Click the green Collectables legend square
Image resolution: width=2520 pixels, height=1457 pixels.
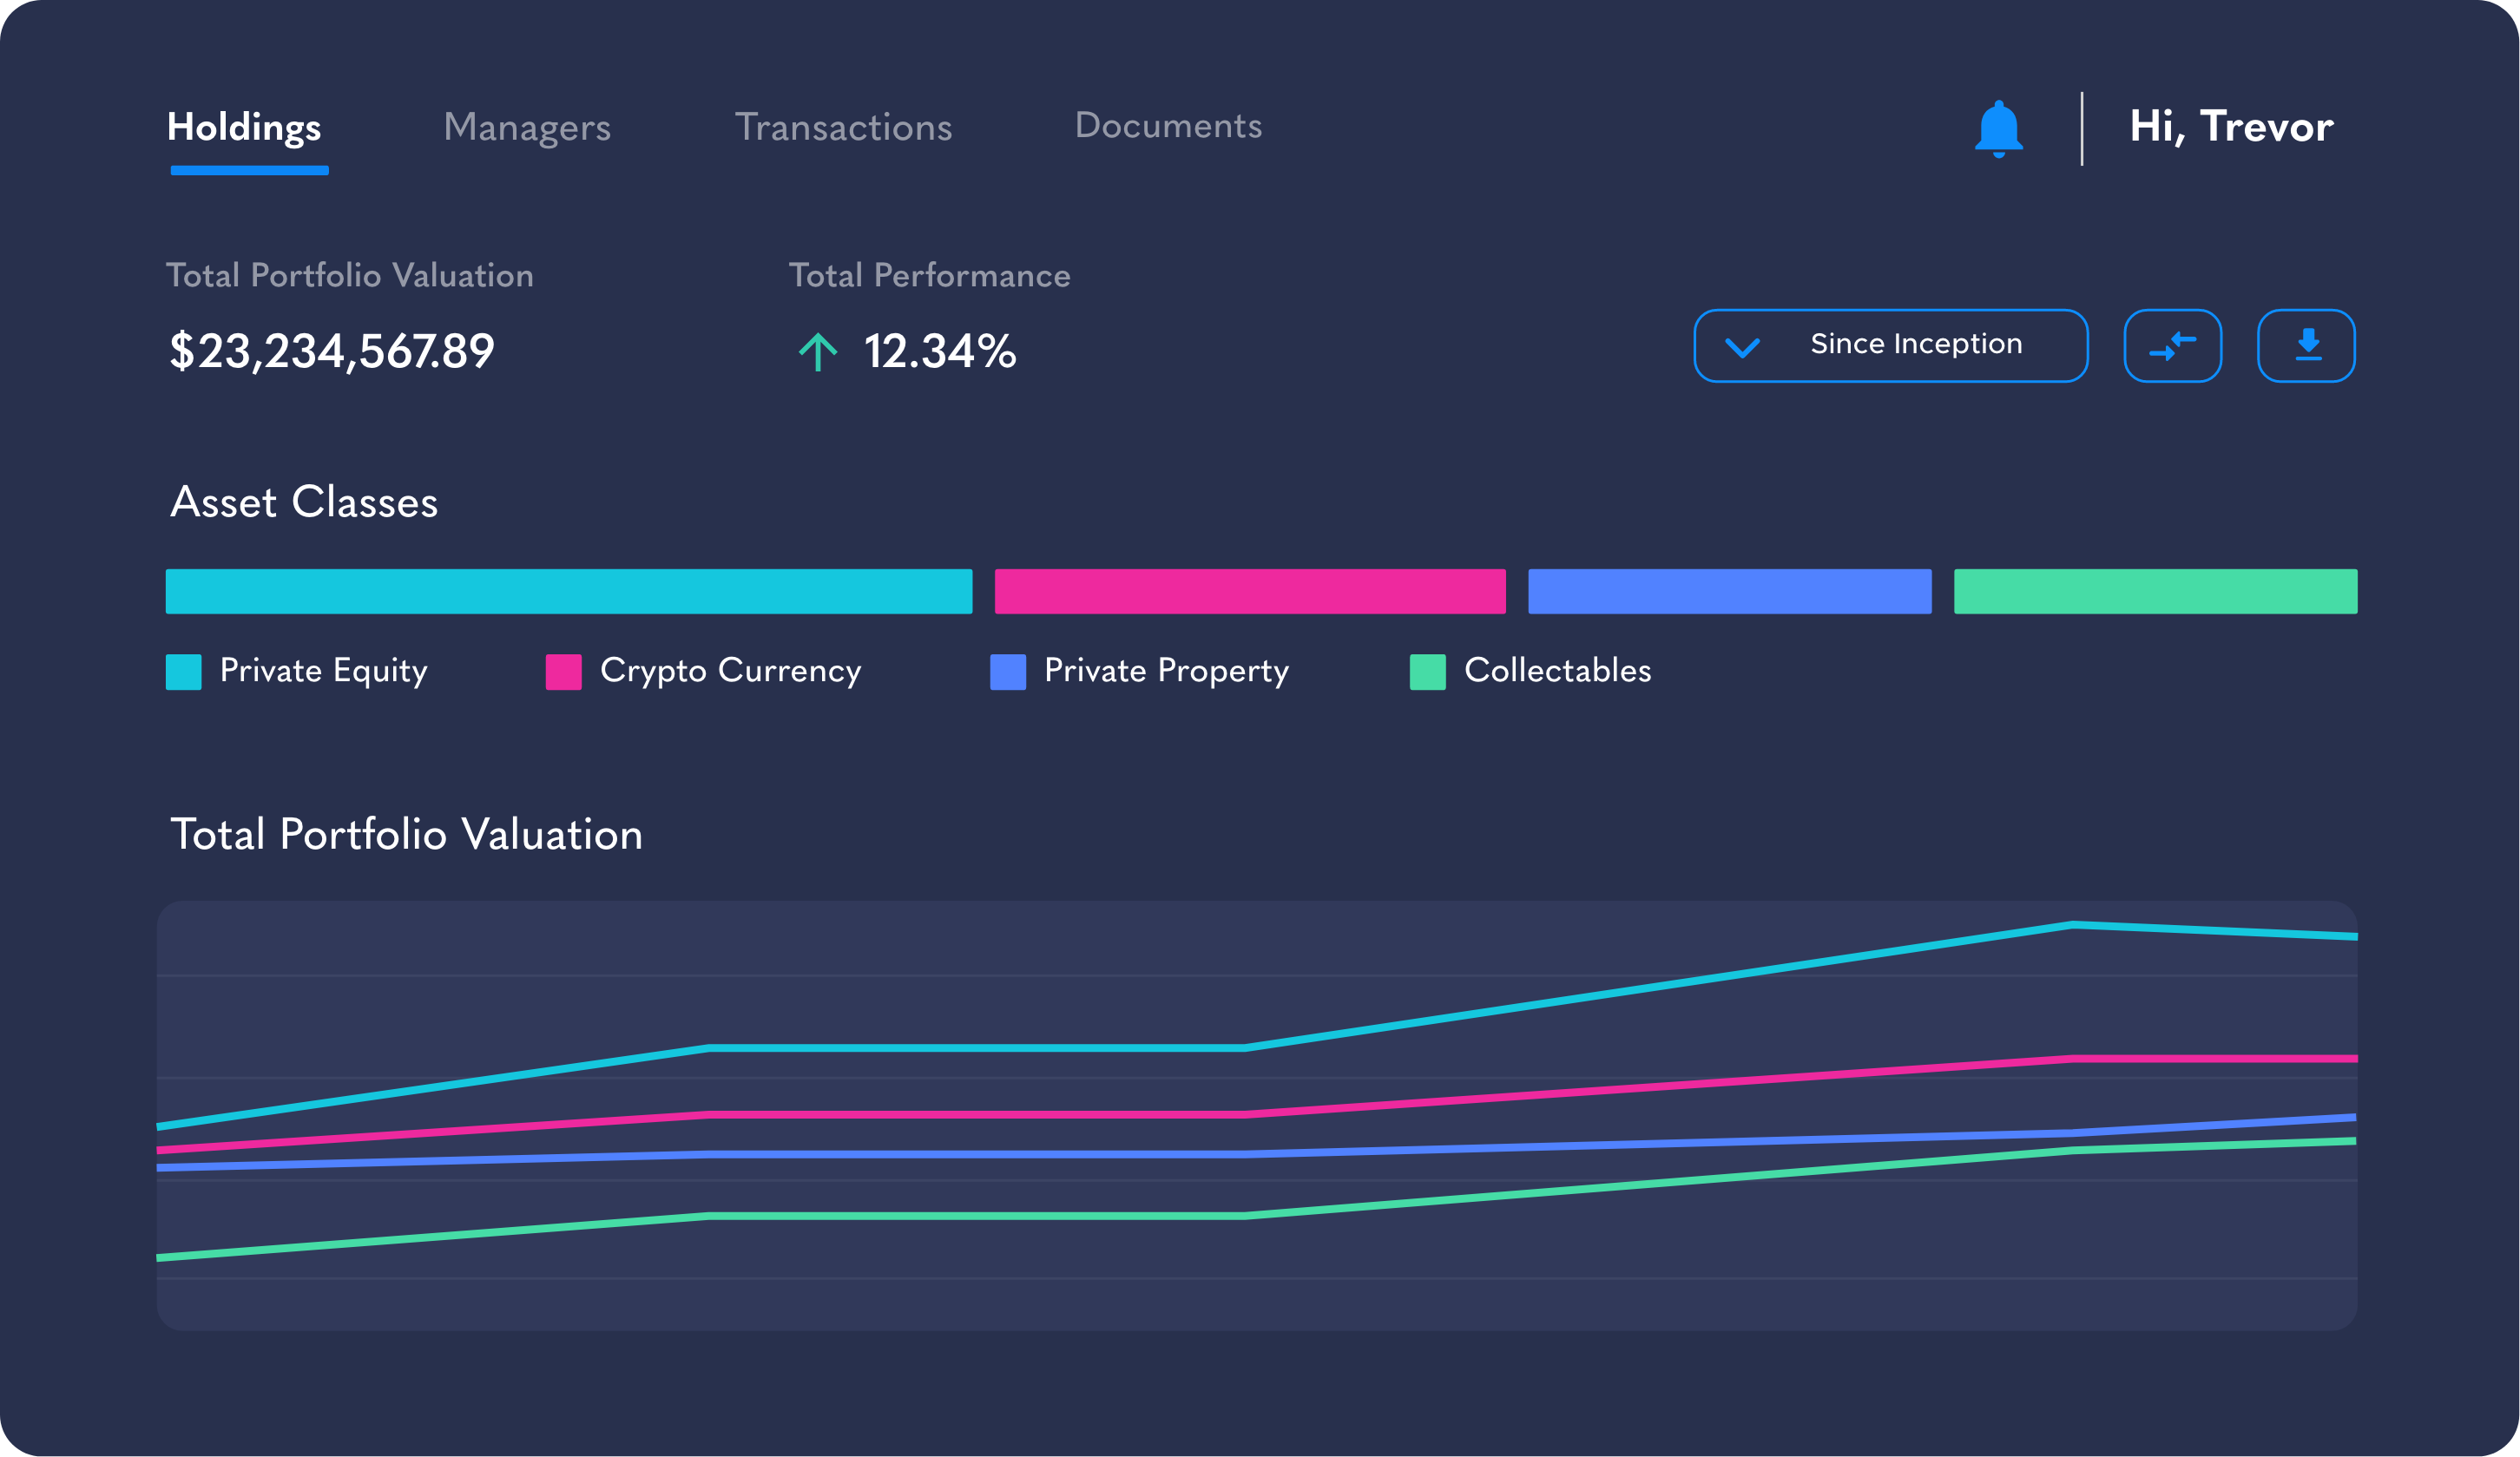[1427, 671]
